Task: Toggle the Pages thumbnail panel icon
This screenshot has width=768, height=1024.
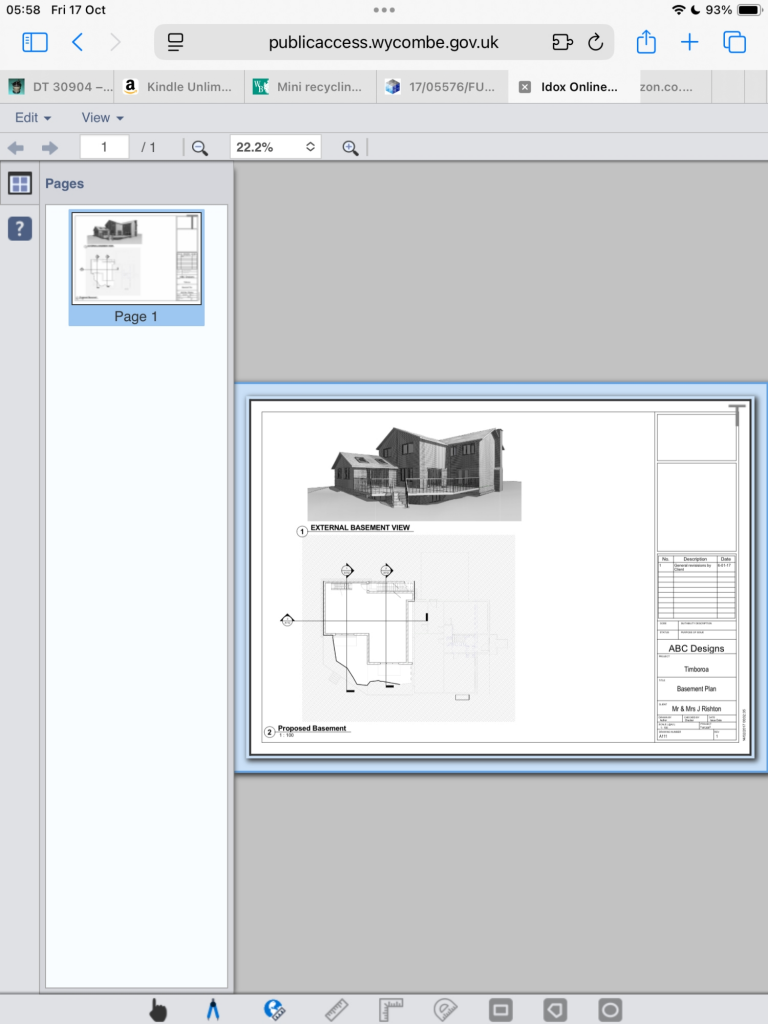Action: (x=20, y=183)
